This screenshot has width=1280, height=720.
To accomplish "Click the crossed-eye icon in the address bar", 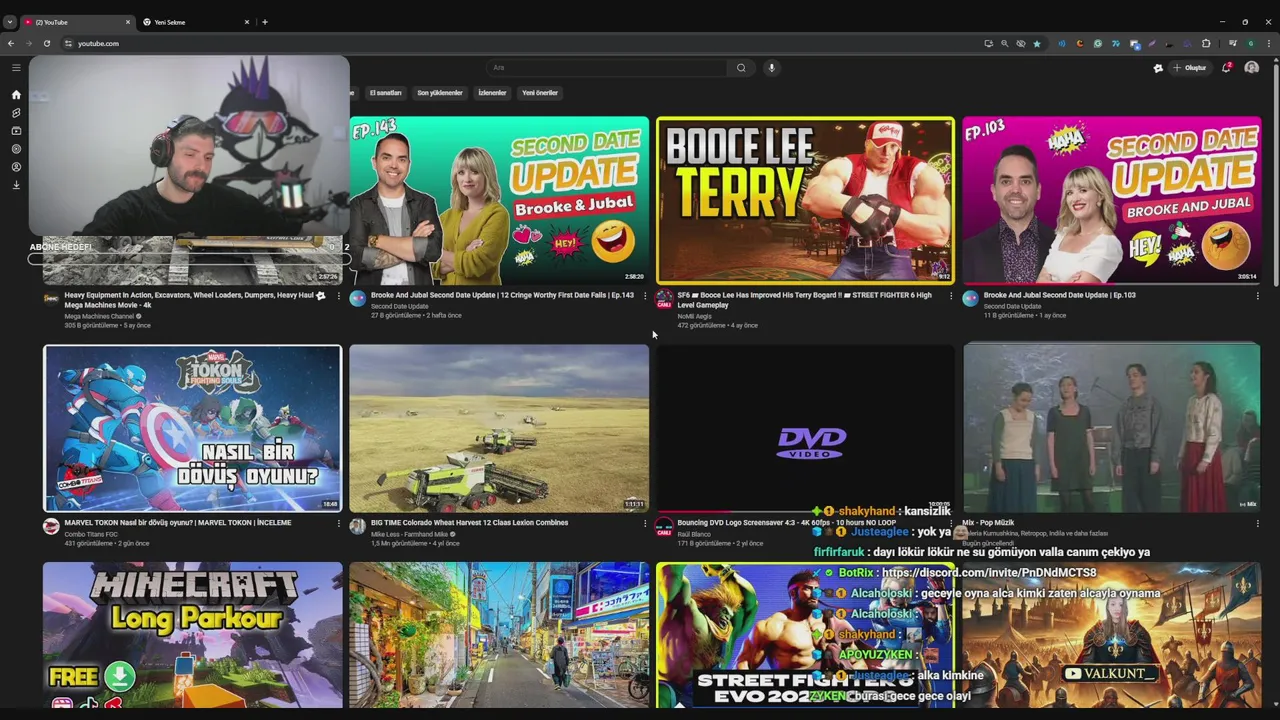I will point(1021,44).
